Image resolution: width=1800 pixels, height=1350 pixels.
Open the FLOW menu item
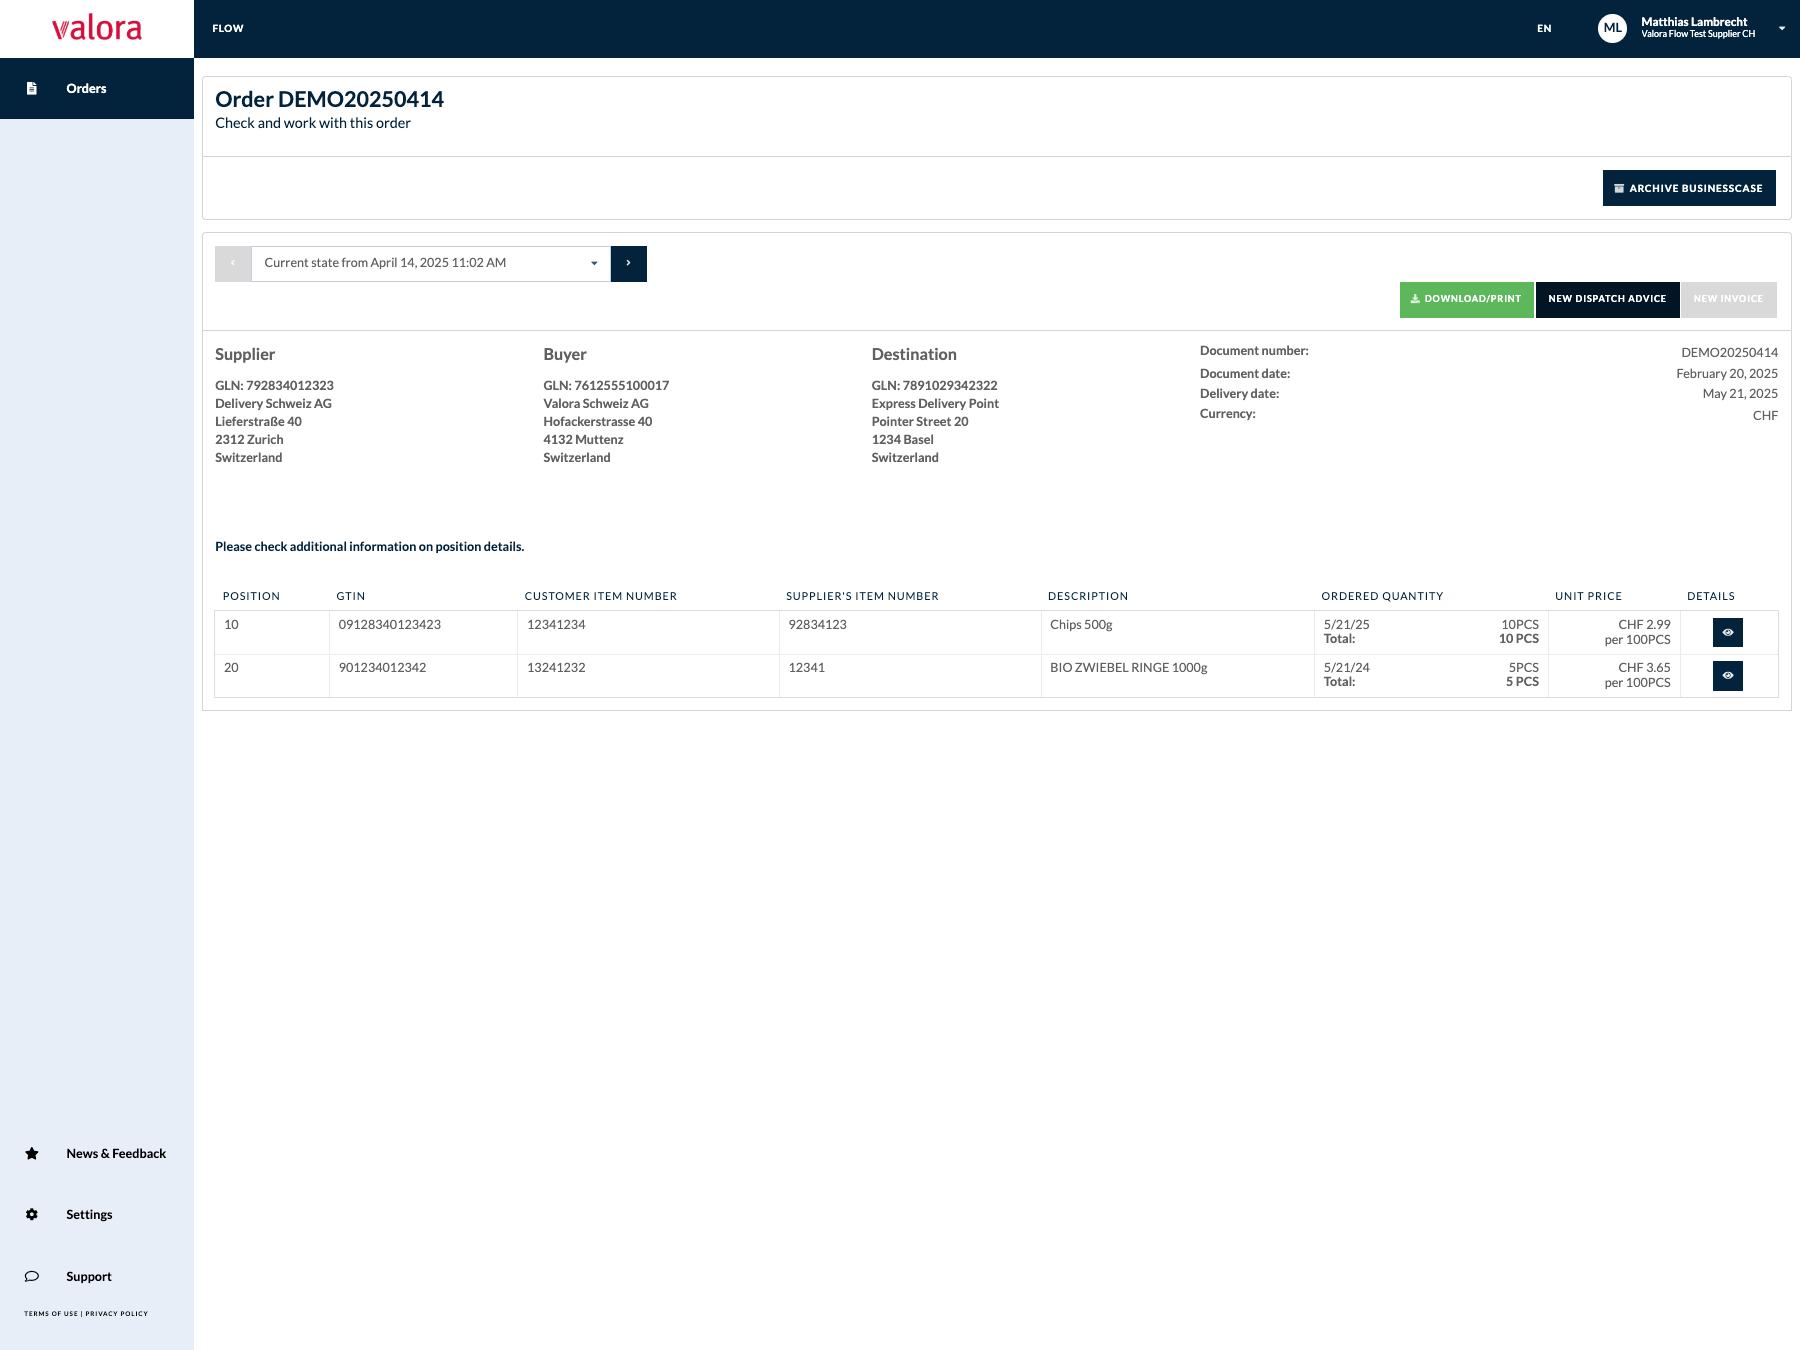click(x=228, y=28)
